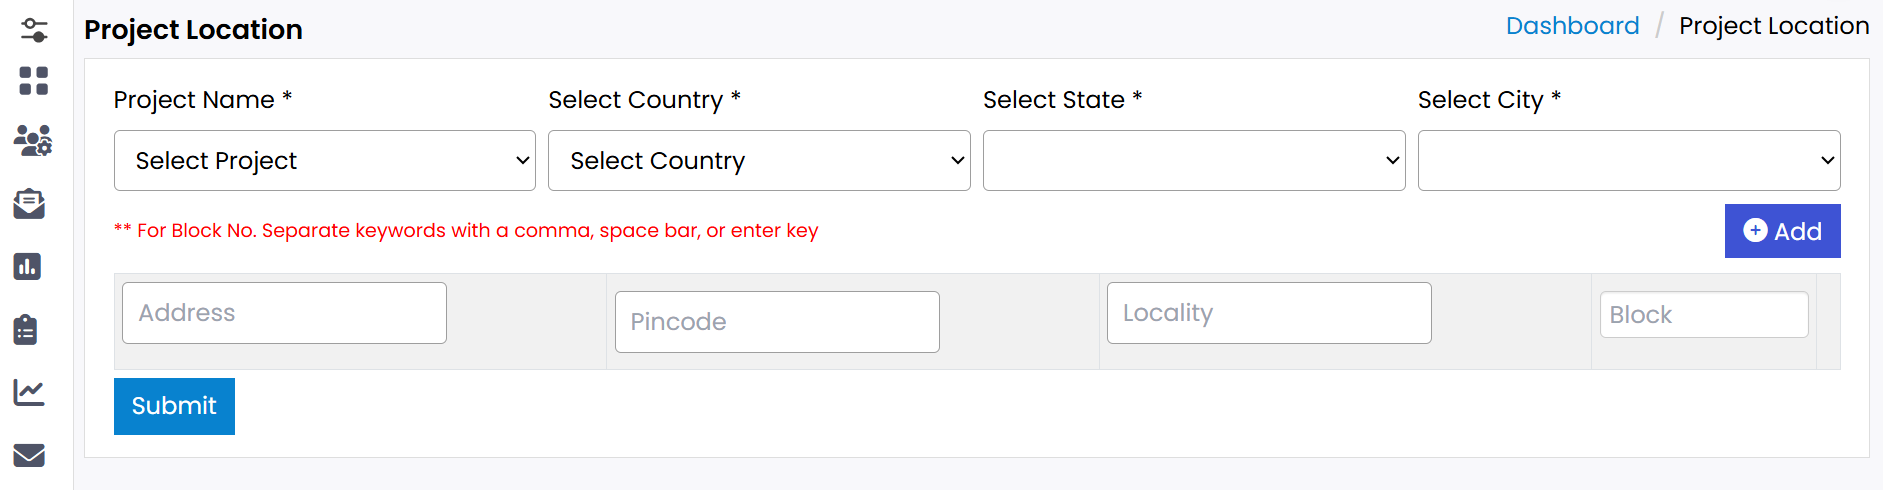1883x490 pixels.
Task: Open the dashboard grid icon in sidebar
Action: click(34, 81)
